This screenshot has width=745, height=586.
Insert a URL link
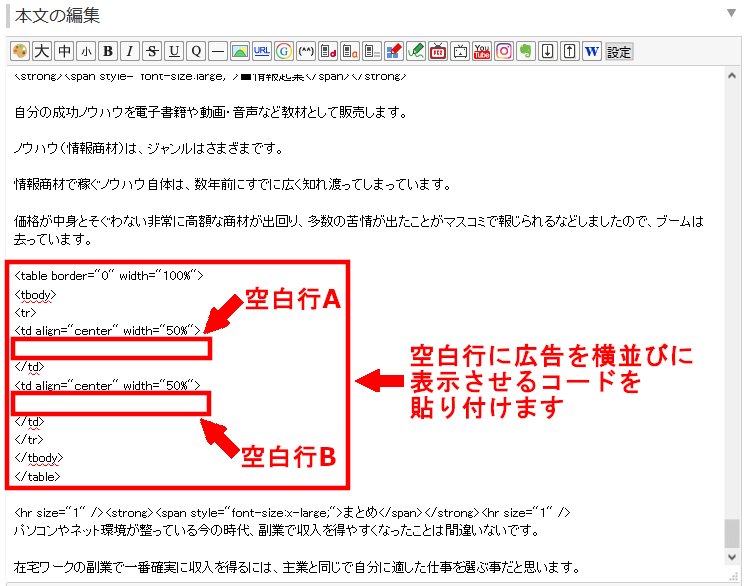point(262,51)
